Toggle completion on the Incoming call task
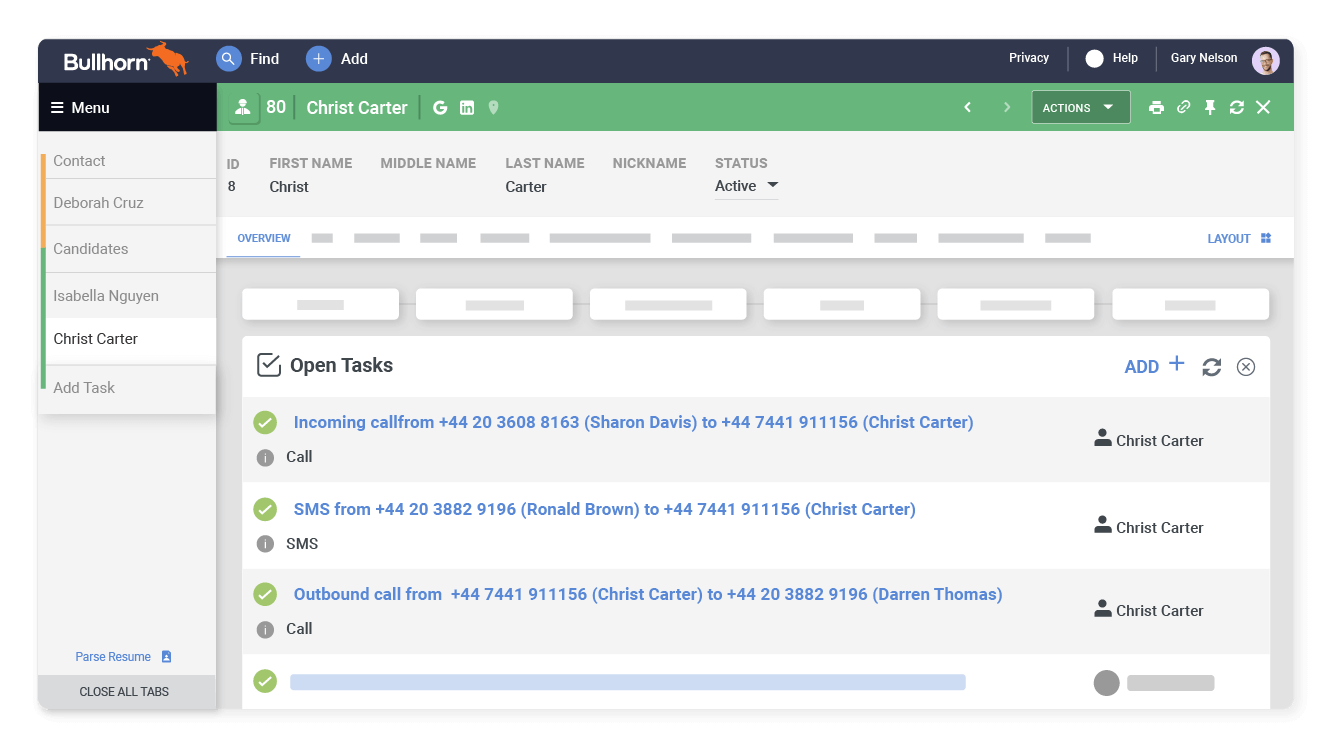 pyautogui.click(x=265, y=422)
